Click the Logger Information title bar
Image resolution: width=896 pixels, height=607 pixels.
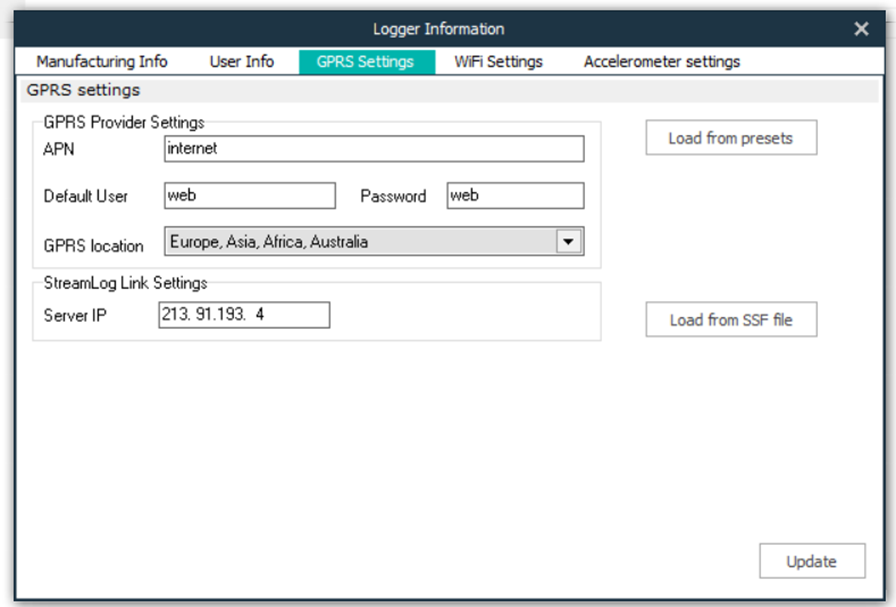(438, 29)
